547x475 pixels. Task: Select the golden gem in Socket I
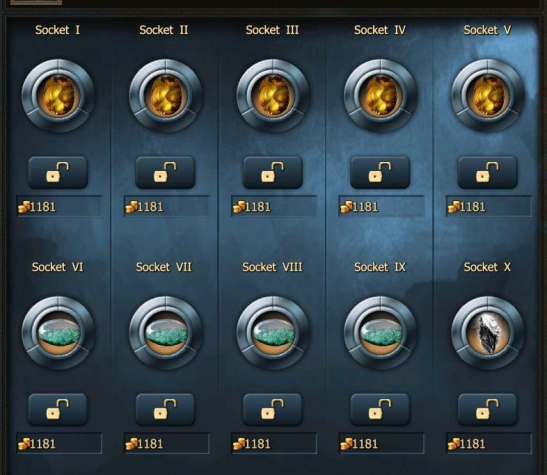(x=58, y=96)
